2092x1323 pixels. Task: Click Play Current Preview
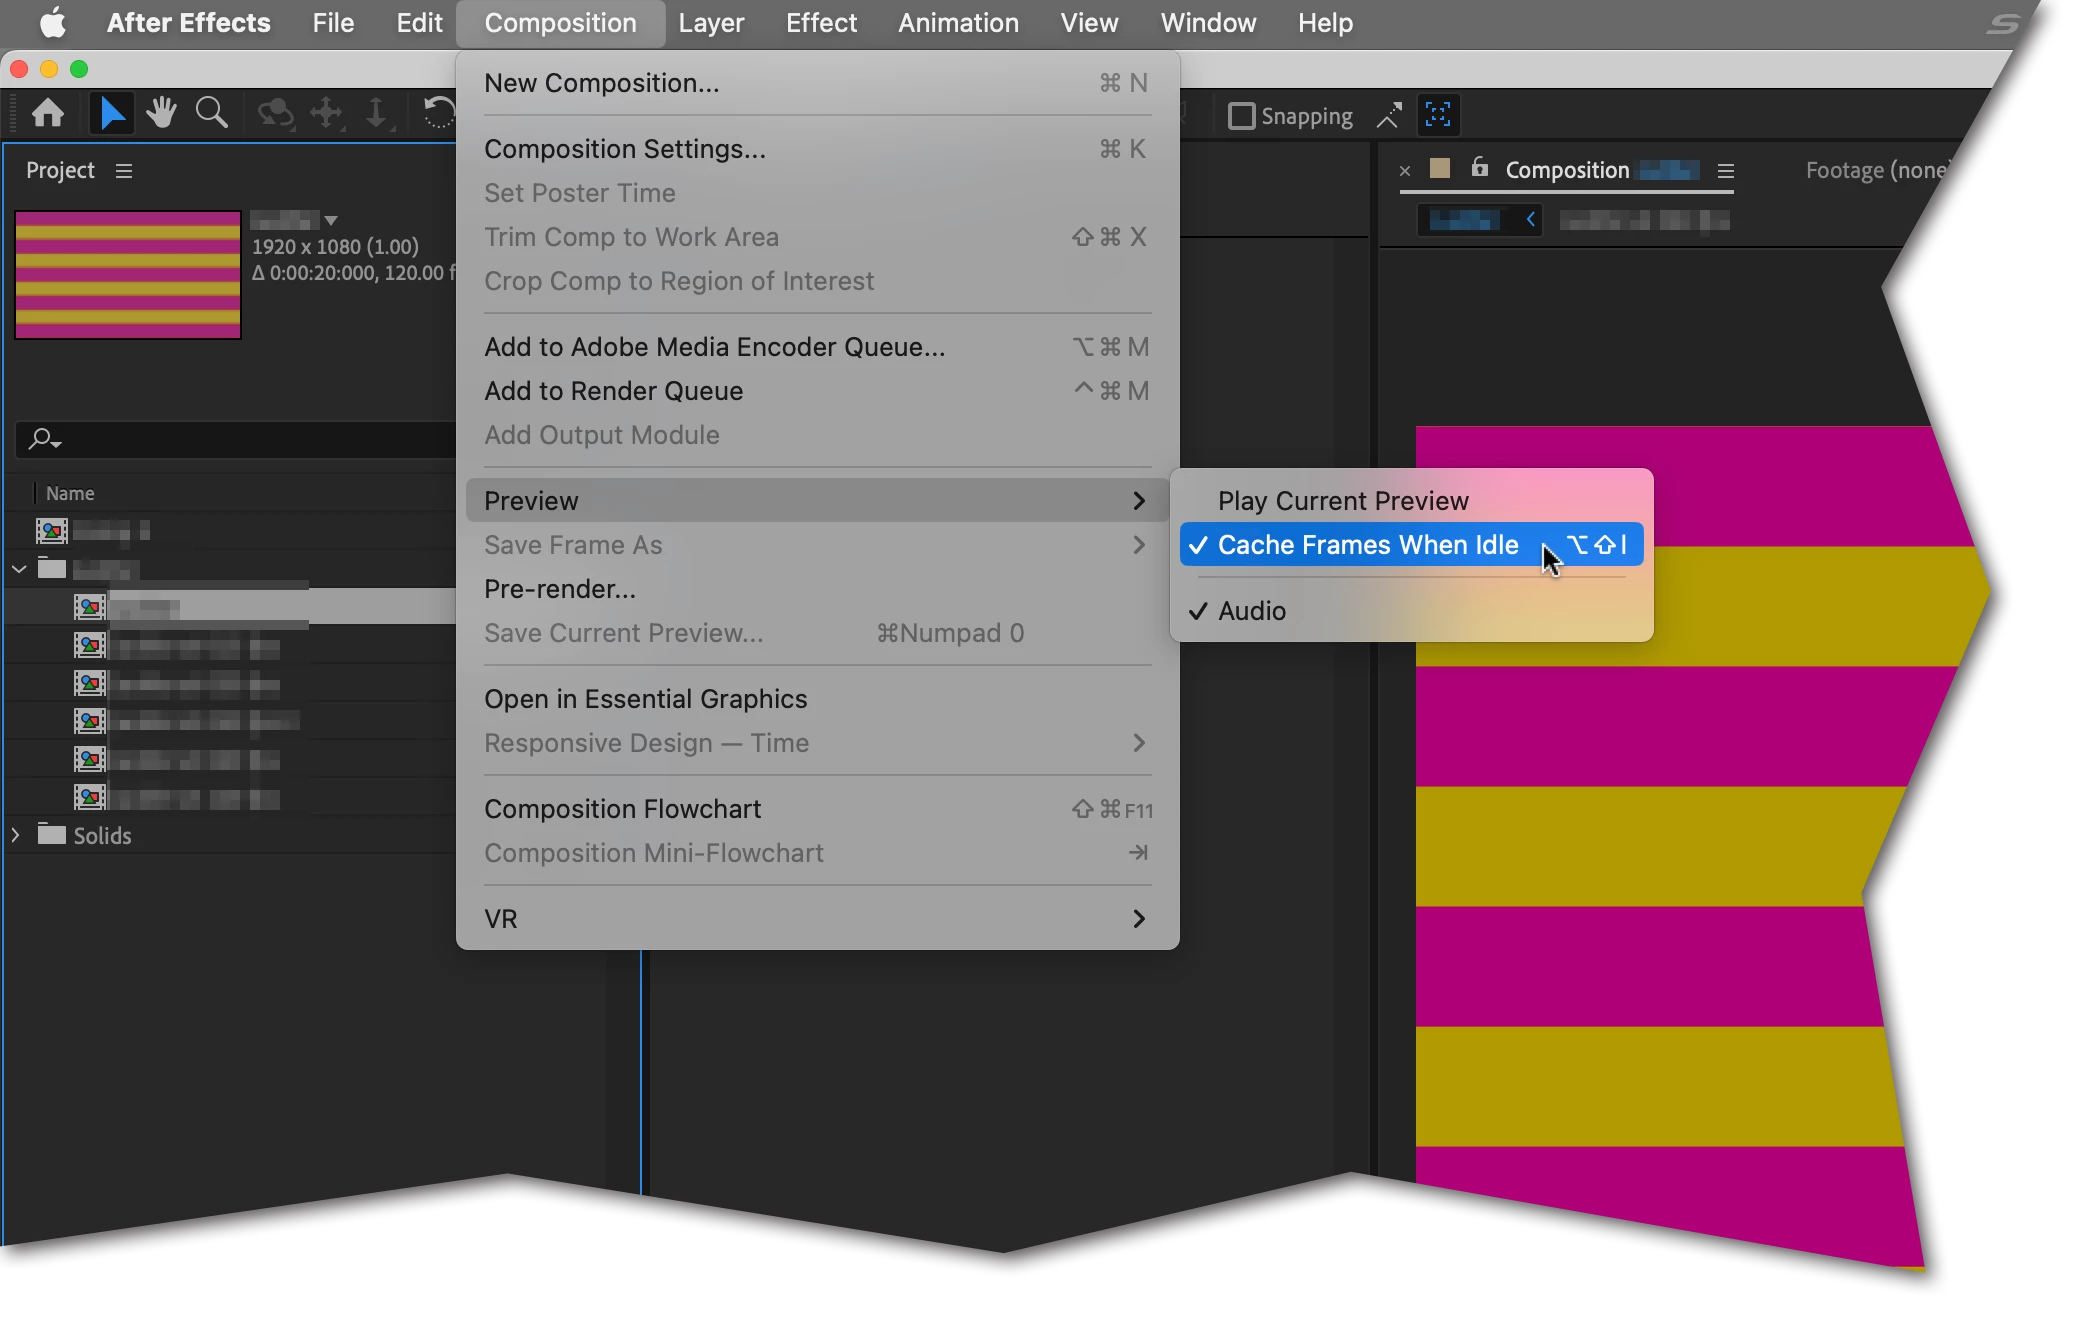(x=1343, y=501)
